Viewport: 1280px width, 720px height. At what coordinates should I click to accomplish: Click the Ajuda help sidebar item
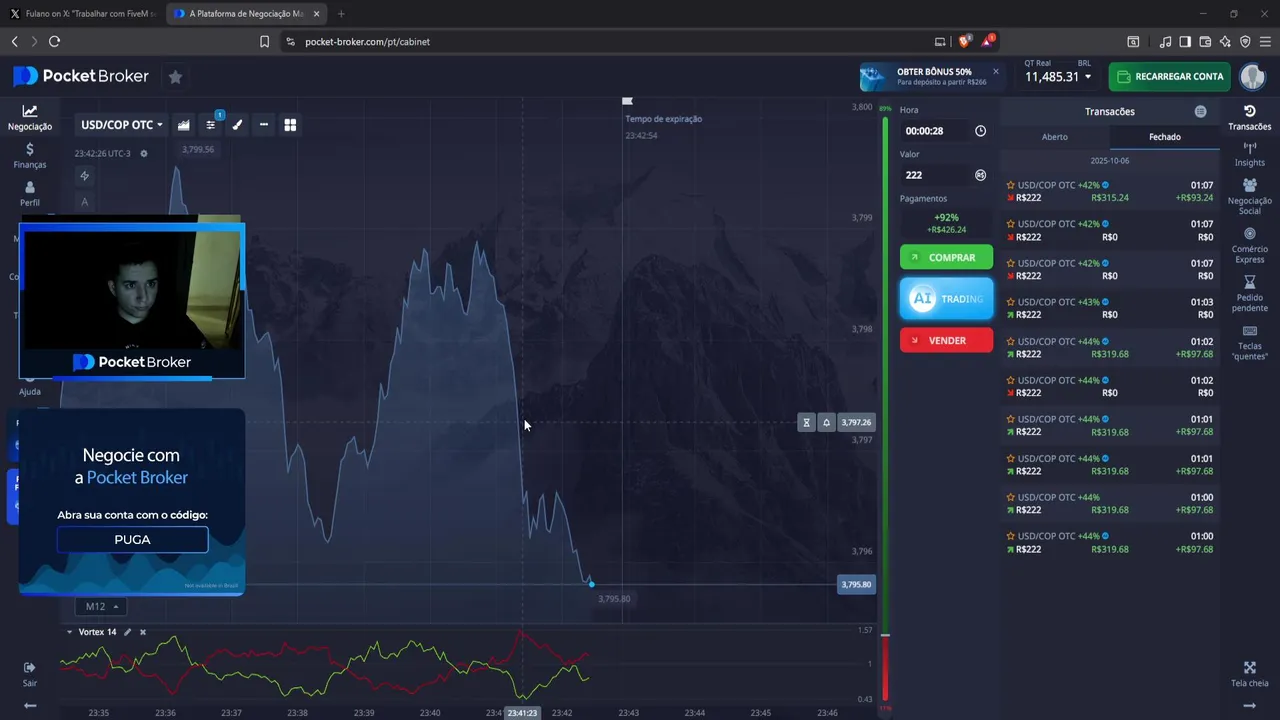pyautogui.click(x=30, y=385)
